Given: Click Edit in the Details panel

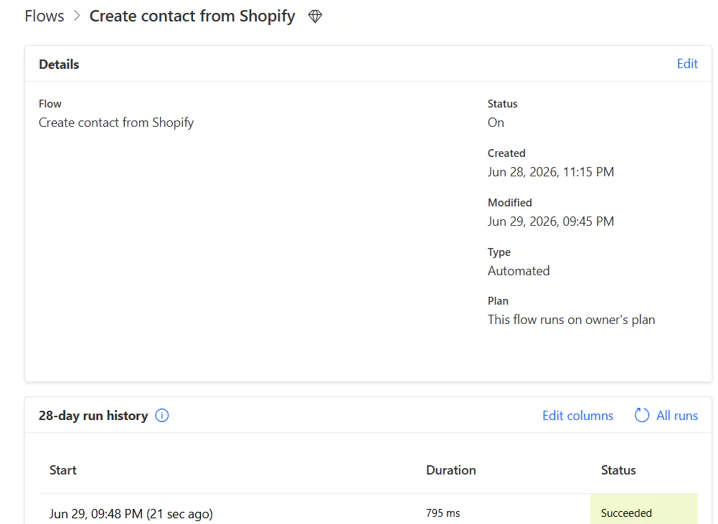Looking at the screenshot, I should (x=687, y=64).
